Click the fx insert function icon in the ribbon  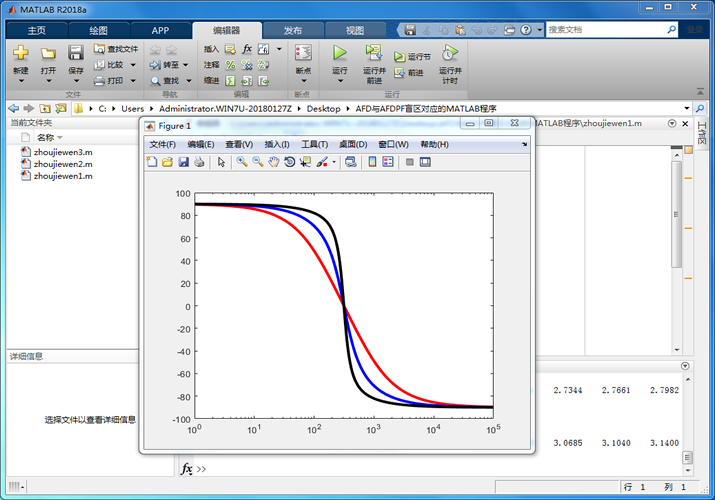[247, 49]
